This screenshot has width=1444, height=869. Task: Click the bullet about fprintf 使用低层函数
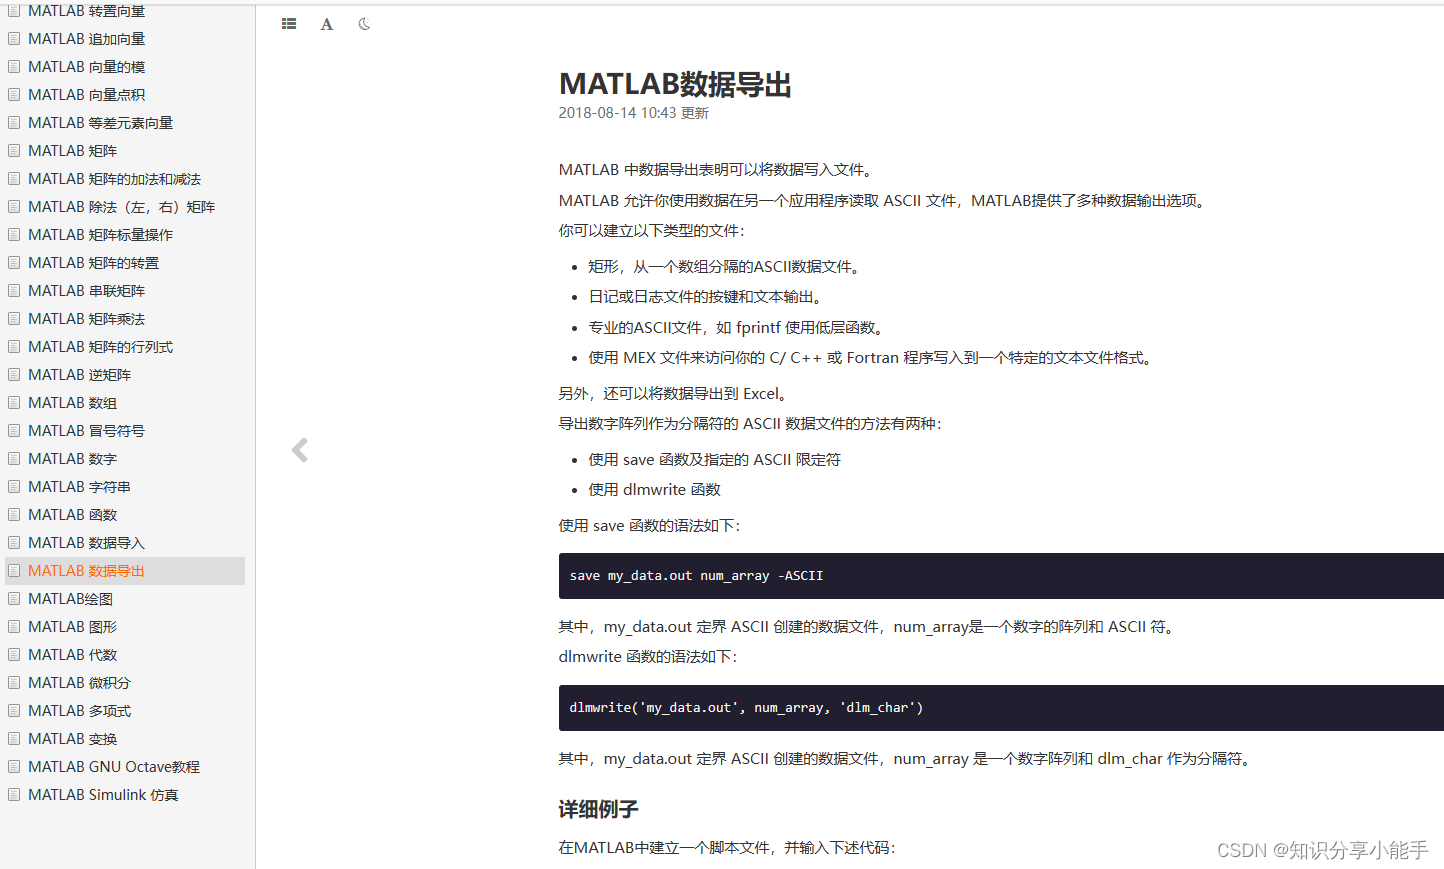click(x=737, y=328)
